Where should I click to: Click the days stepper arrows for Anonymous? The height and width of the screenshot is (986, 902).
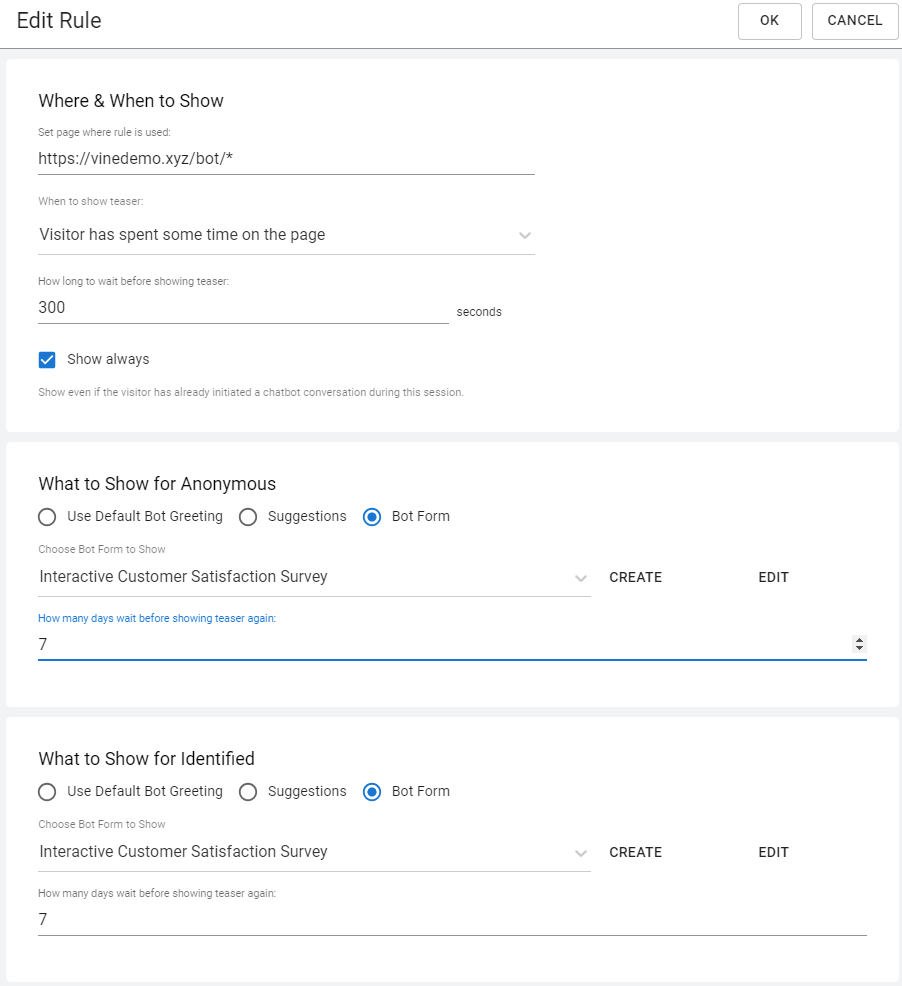click(x=859, y=644)
